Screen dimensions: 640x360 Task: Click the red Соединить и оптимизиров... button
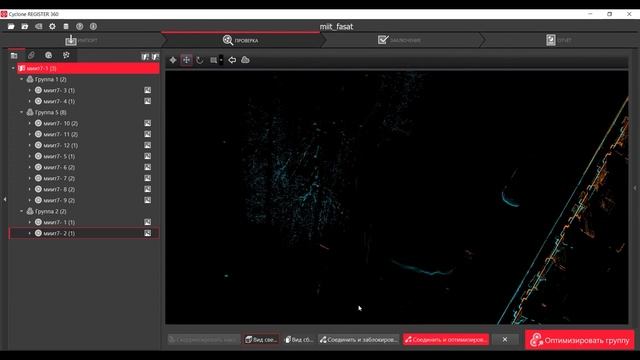(x=446, y=340)
